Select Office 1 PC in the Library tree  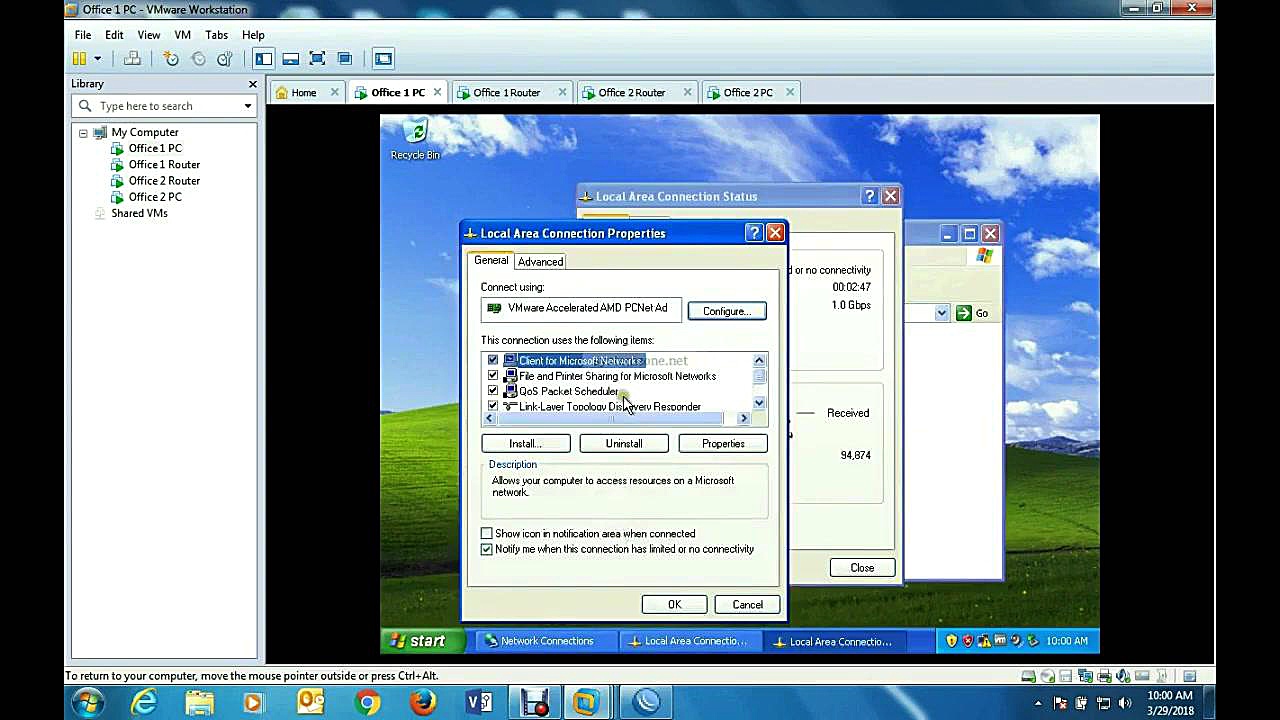pyautogui.click(x=155, y=148)
